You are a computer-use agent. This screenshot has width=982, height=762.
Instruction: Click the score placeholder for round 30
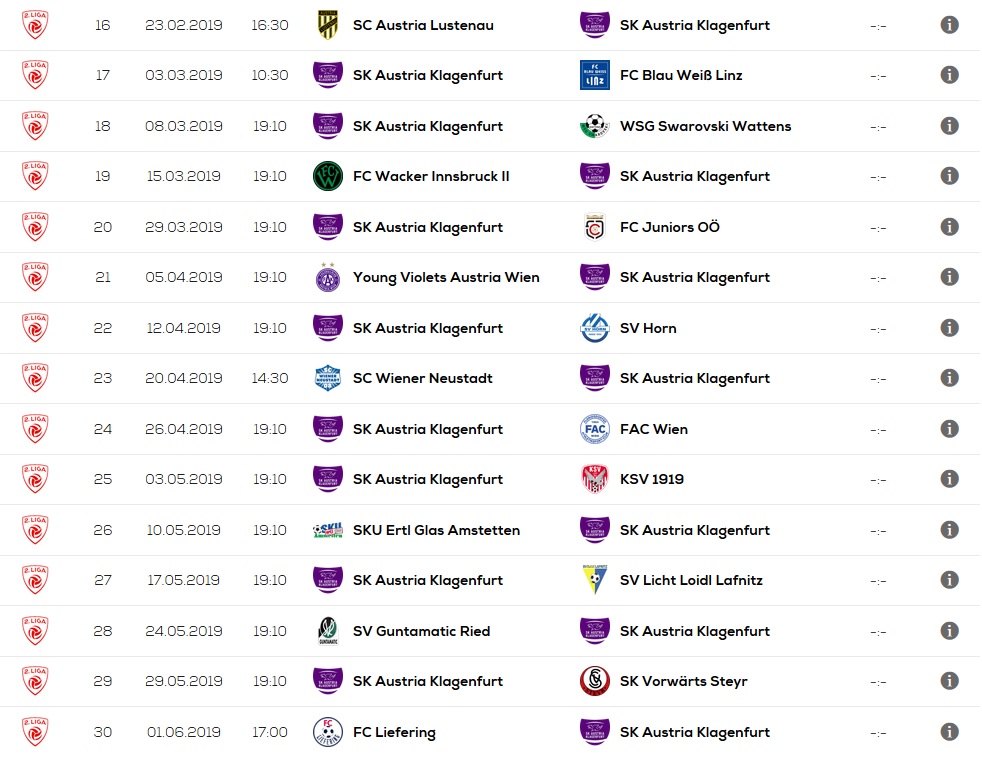tap(878, 733)
